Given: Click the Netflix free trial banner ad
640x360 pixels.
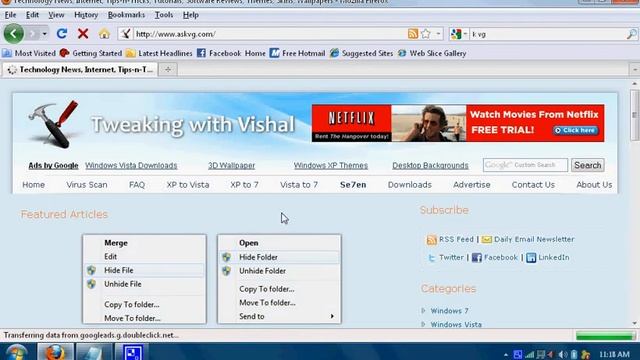Looking at the screenshot, I should coord(458,123).
